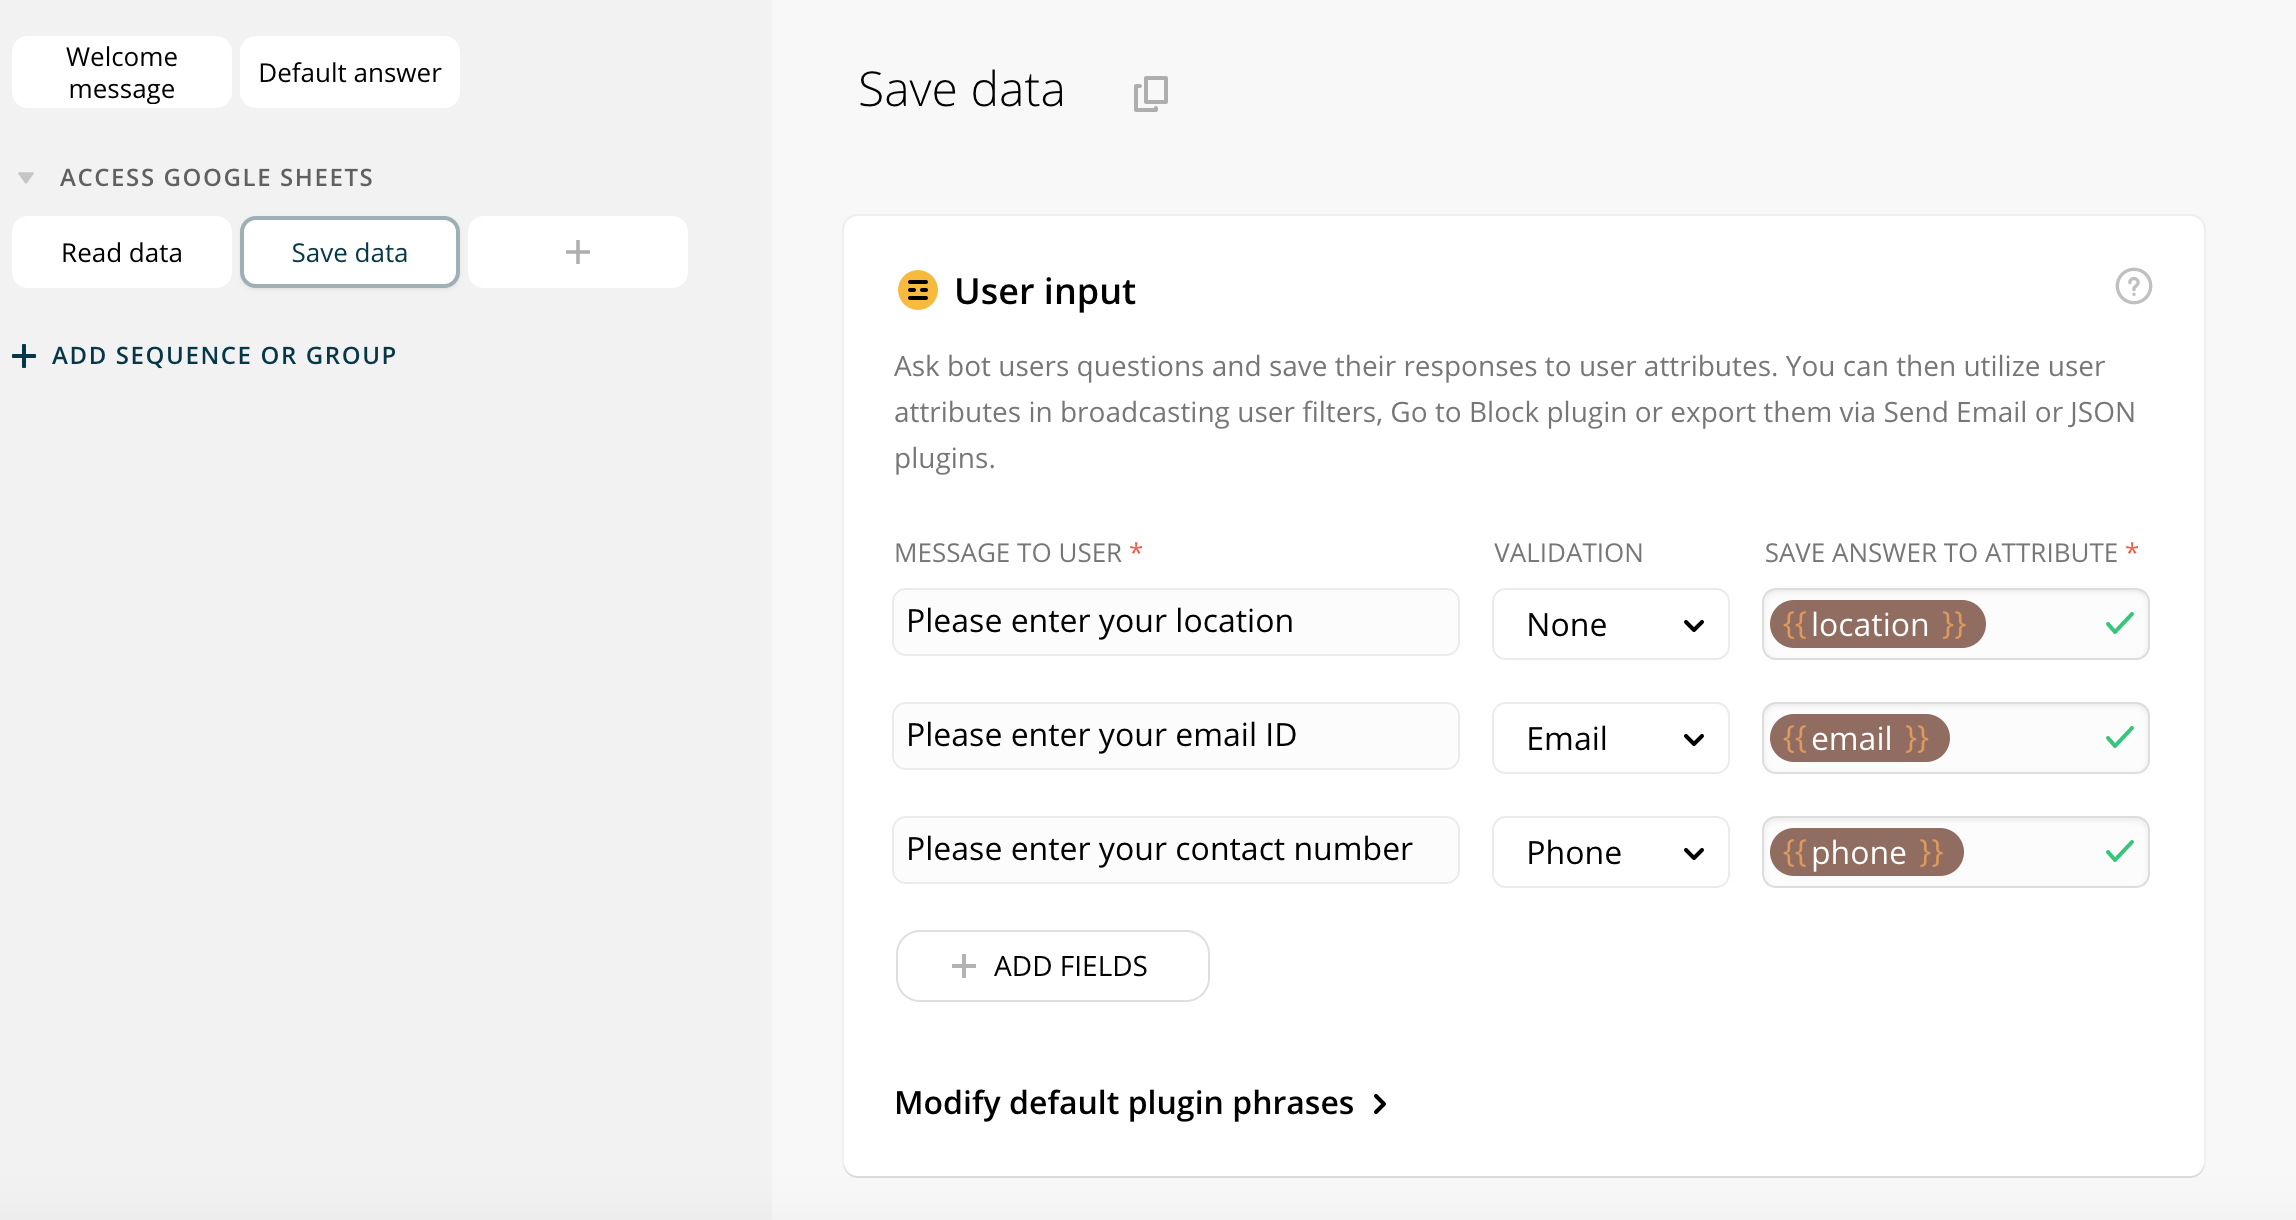Open the Phone validation dropdown
The image size is (2296, 1220).
pos(1610,853)
